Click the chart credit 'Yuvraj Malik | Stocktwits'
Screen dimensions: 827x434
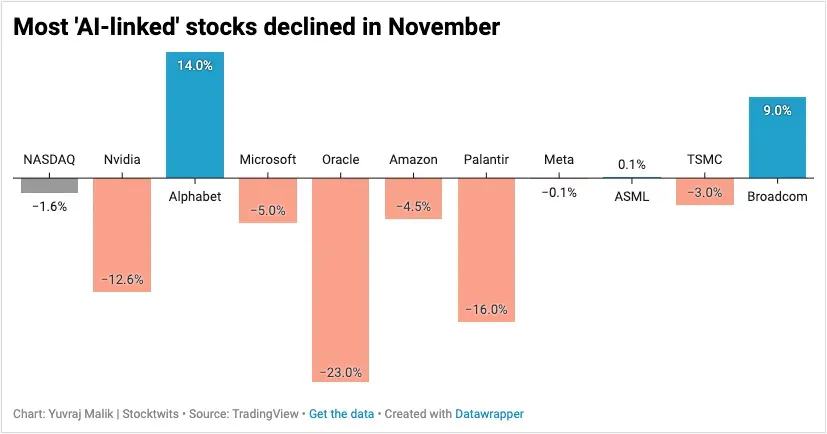coord(114,413)
